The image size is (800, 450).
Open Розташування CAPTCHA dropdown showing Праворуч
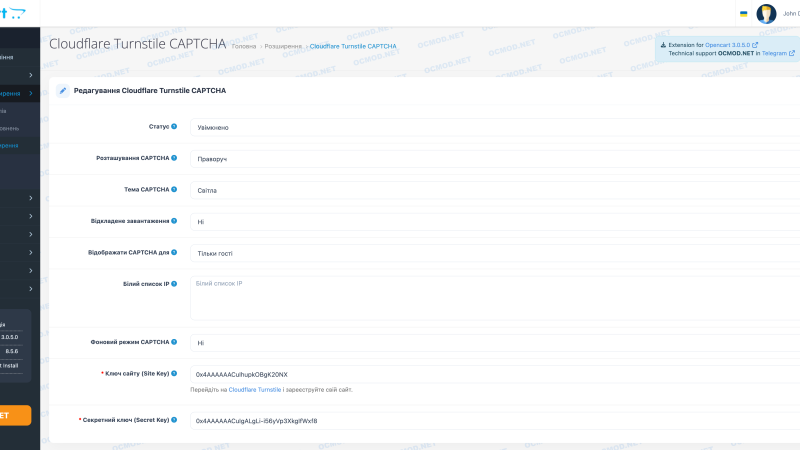tap(495, 159)
